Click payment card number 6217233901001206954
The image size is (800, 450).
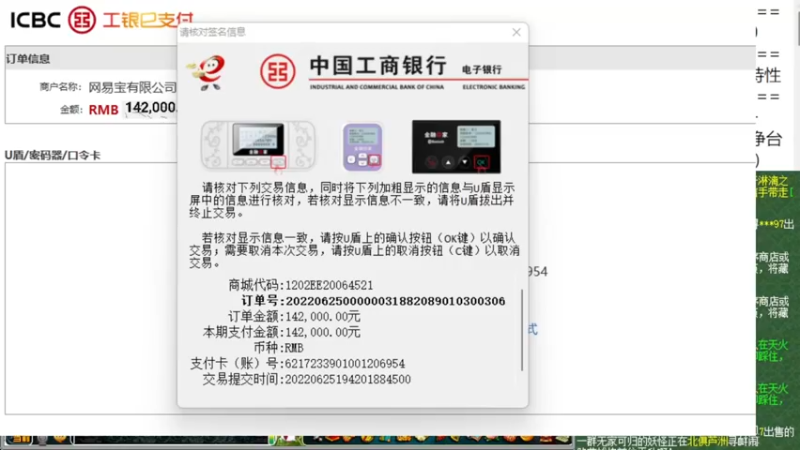click(x=344, y=364)
